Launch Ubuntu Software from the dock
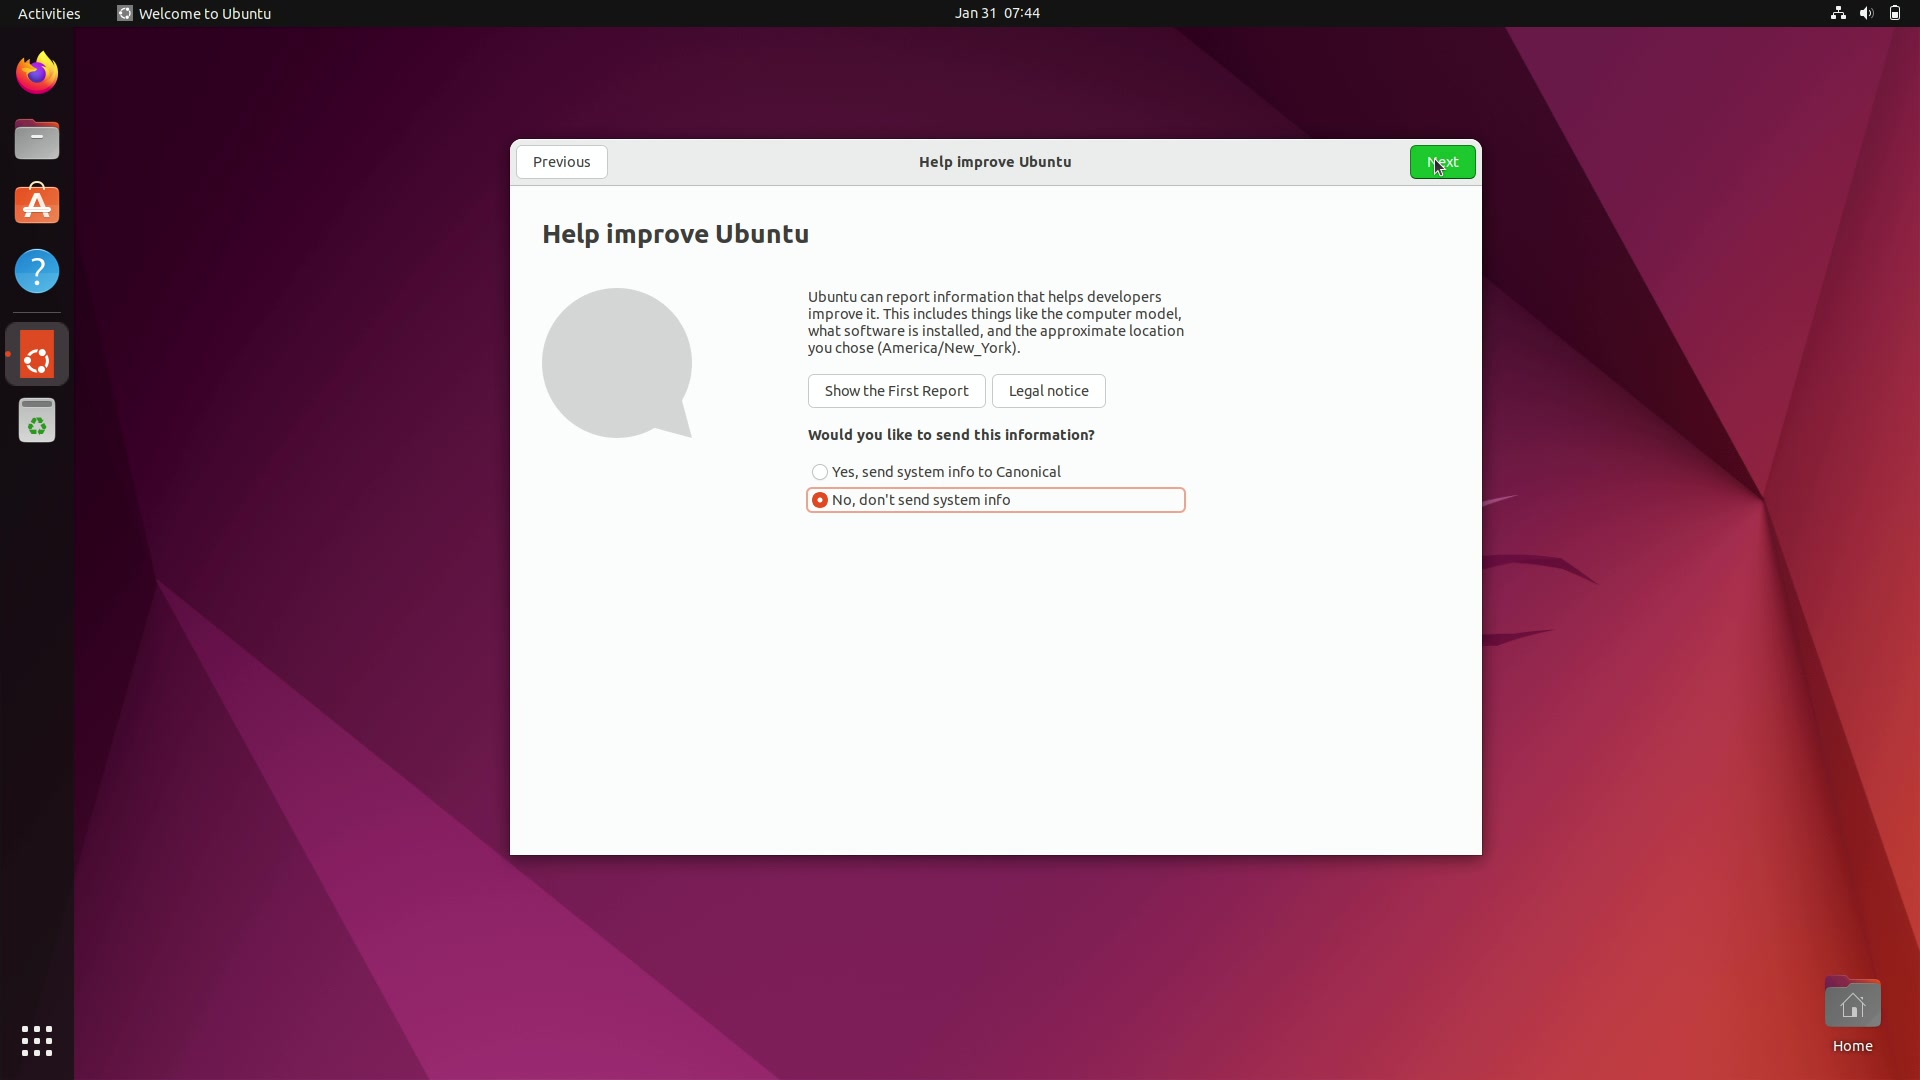The height and width of the screenshot is (1080, 1920). pyautogui.click(x=37, y=205)
